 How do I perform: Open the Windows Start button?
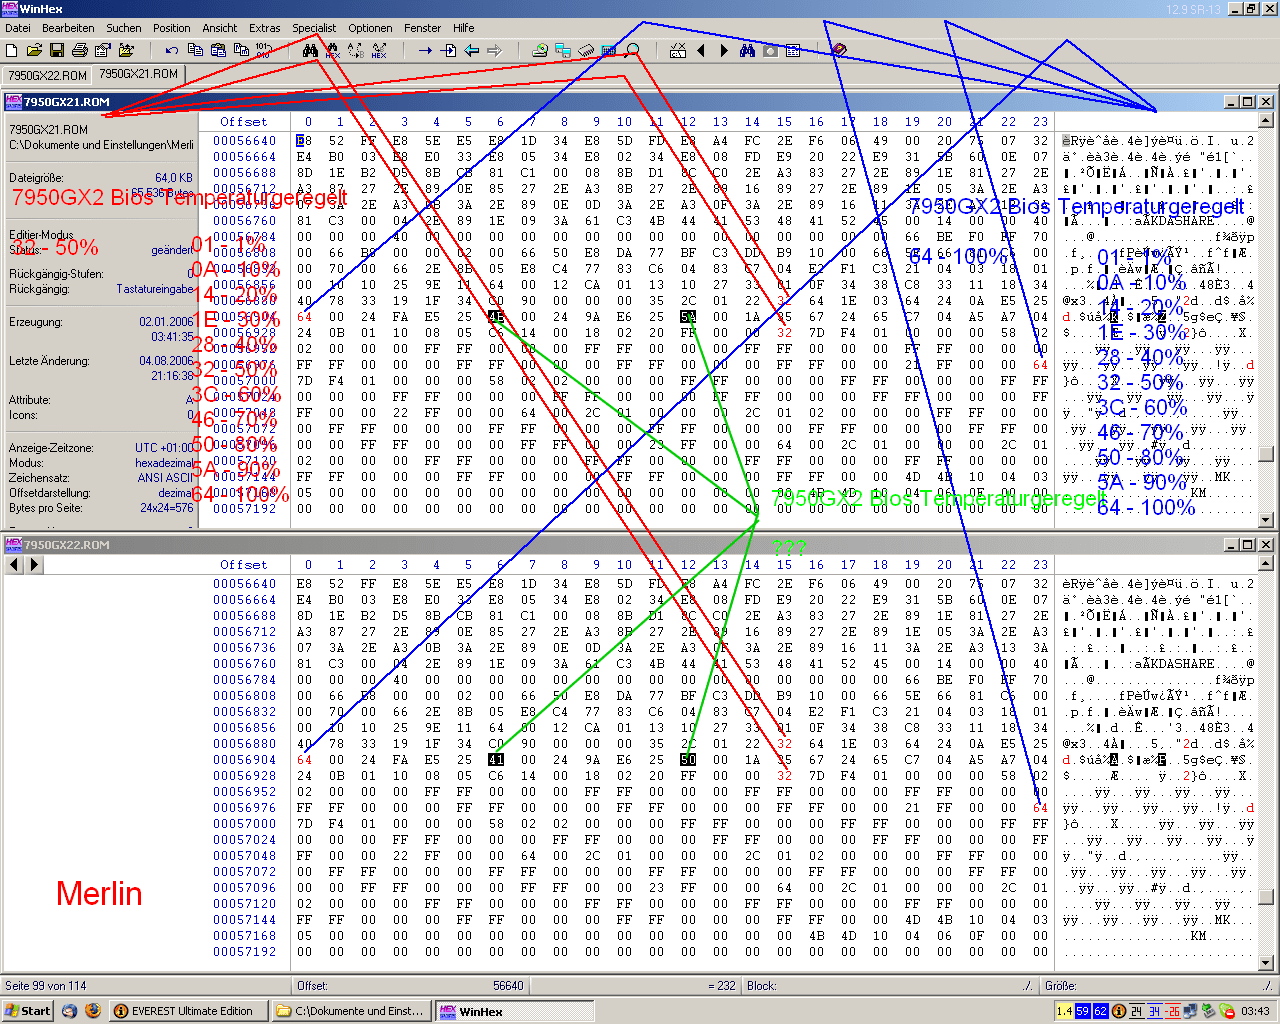(x=28, y=1011)
